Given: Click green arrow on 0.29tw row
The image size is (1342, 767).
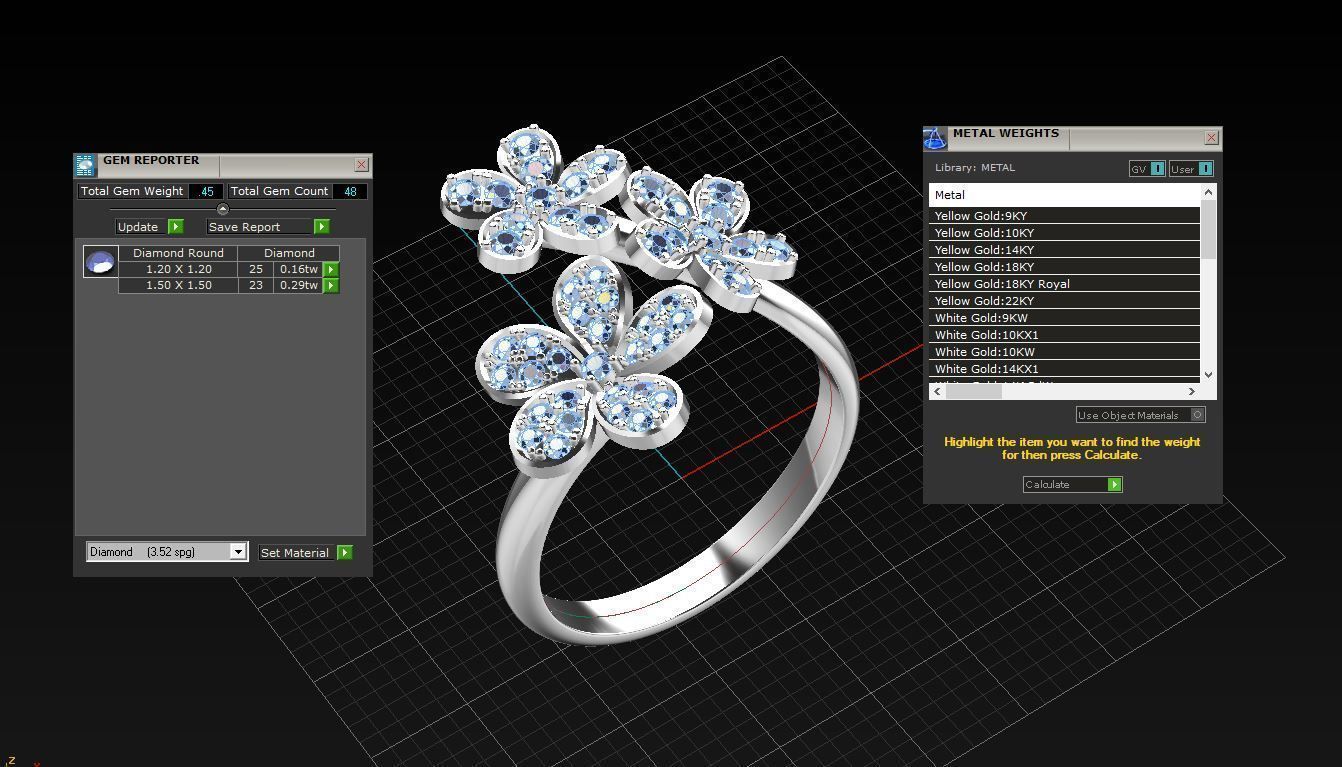Looking at the screenshot, I should (x=331, y=286).
